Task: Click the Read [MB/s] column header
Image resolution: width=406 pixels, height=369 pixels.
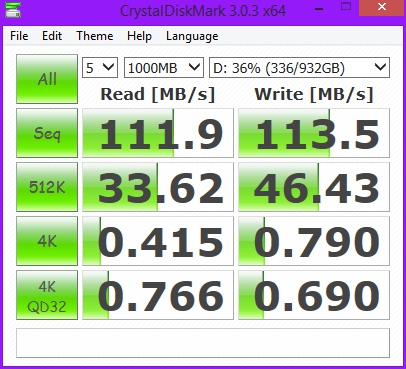Action: point(158,94)
